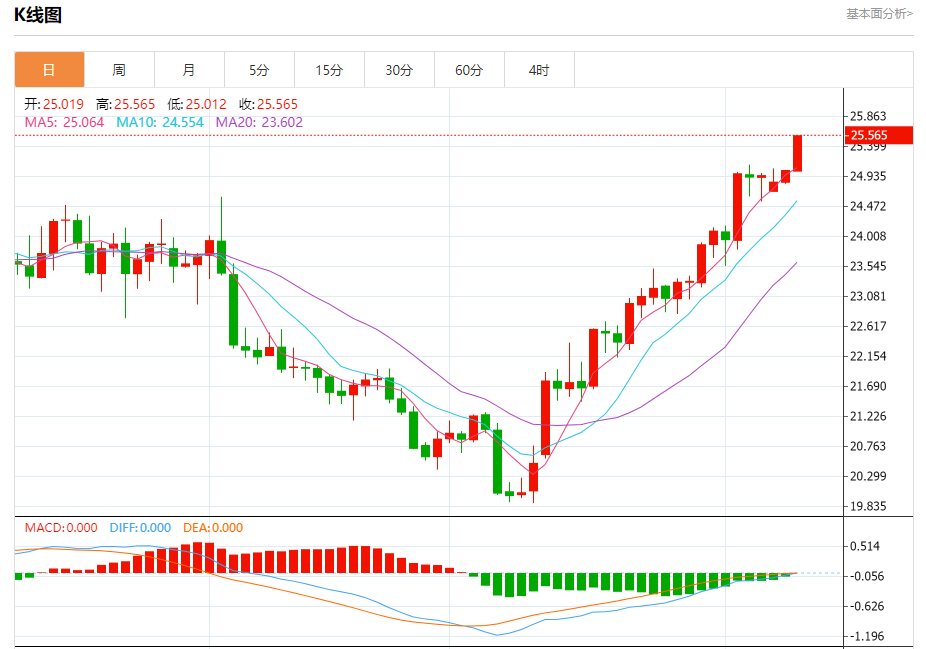This screenshot has width=926, height=649.
Task: Click the 24.935 price axis label
Action: coord(868,176)
